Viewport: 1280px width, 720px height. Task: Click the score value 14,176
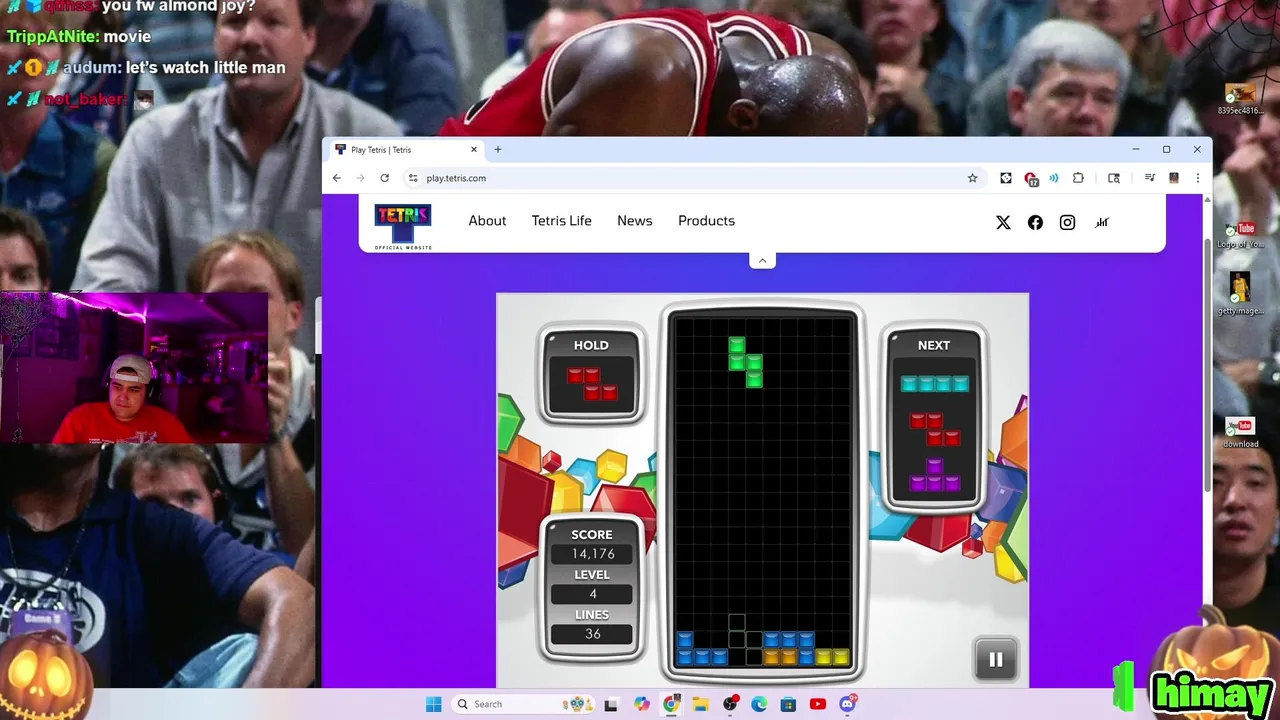[x=592, y=554]
